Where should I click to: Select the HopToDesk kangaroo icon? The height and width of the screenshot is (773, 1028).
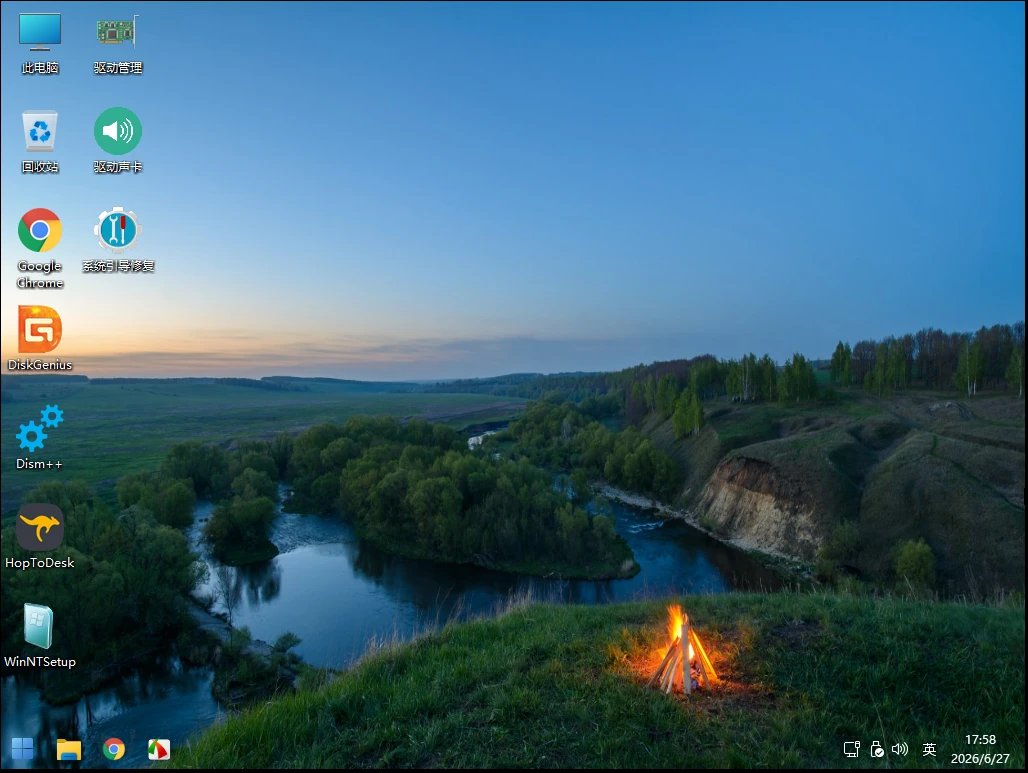point(40,536)
